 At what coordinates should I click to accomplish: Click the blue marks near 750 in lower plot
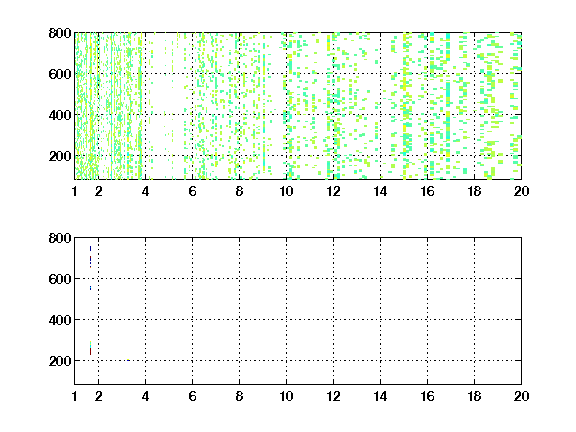click(x=90, y=249)
